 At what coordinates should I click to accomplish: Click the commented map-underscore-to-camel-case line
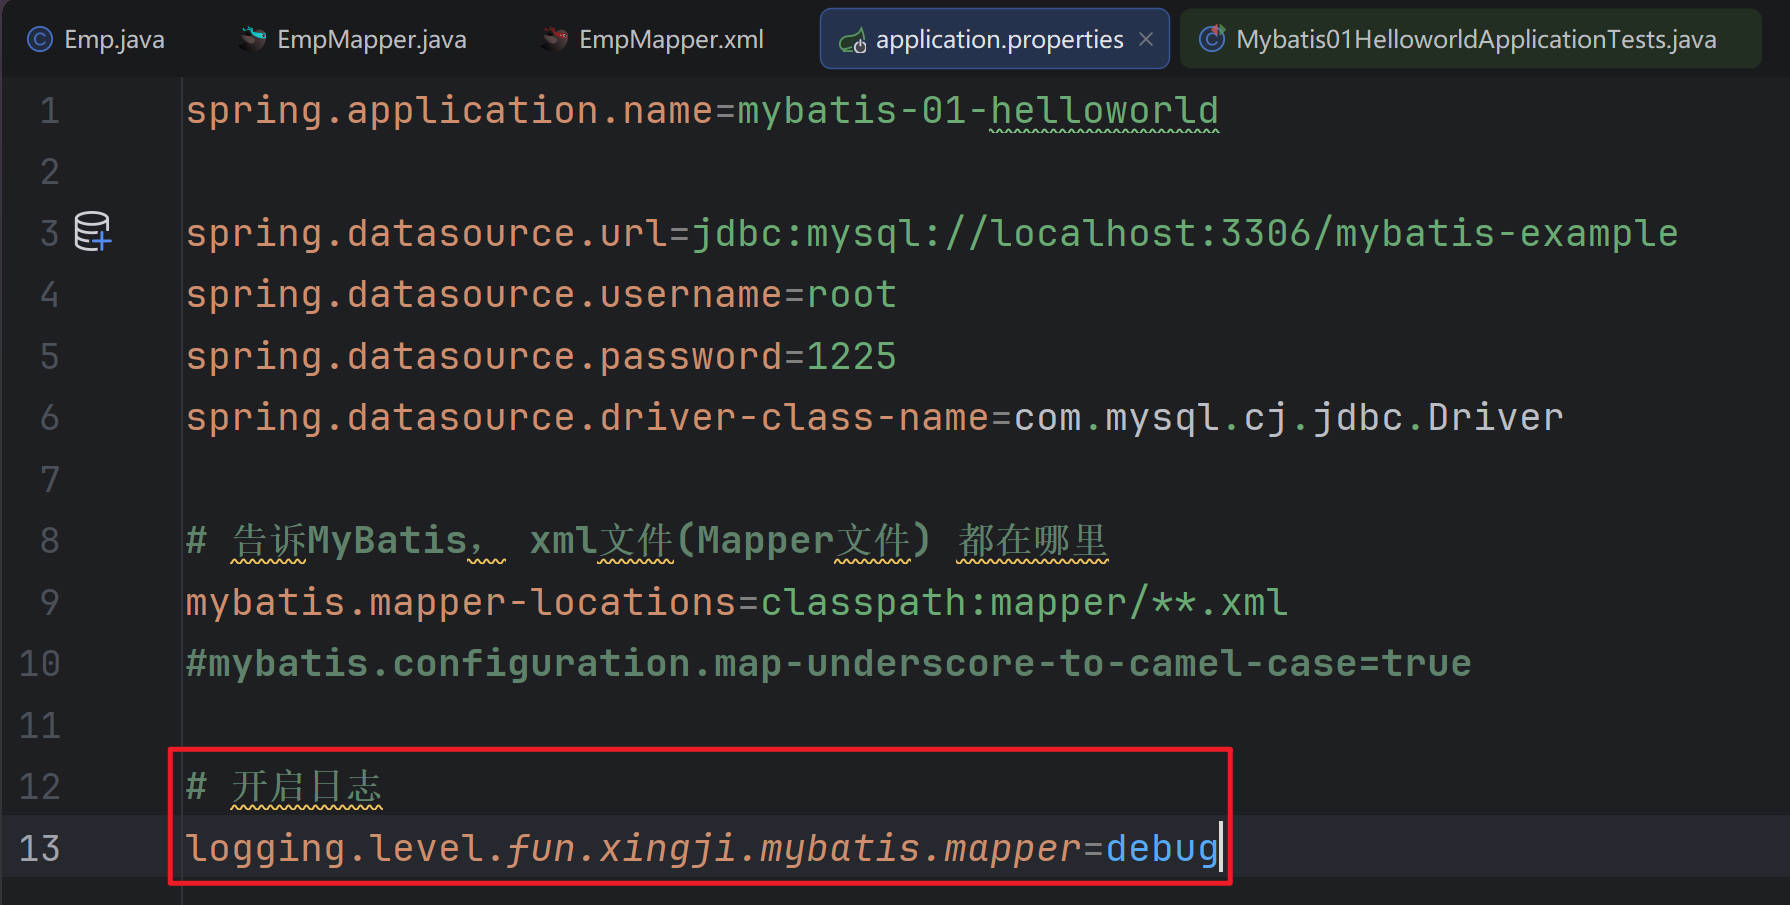pyautogui.click(x=828, y=663)
